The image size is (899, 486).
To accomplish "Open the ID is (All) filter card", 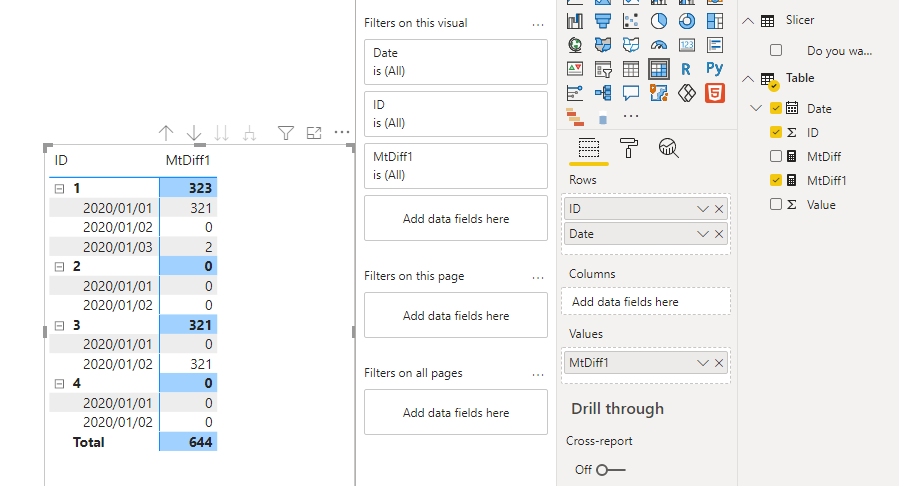I will click(x=456, y=114).
